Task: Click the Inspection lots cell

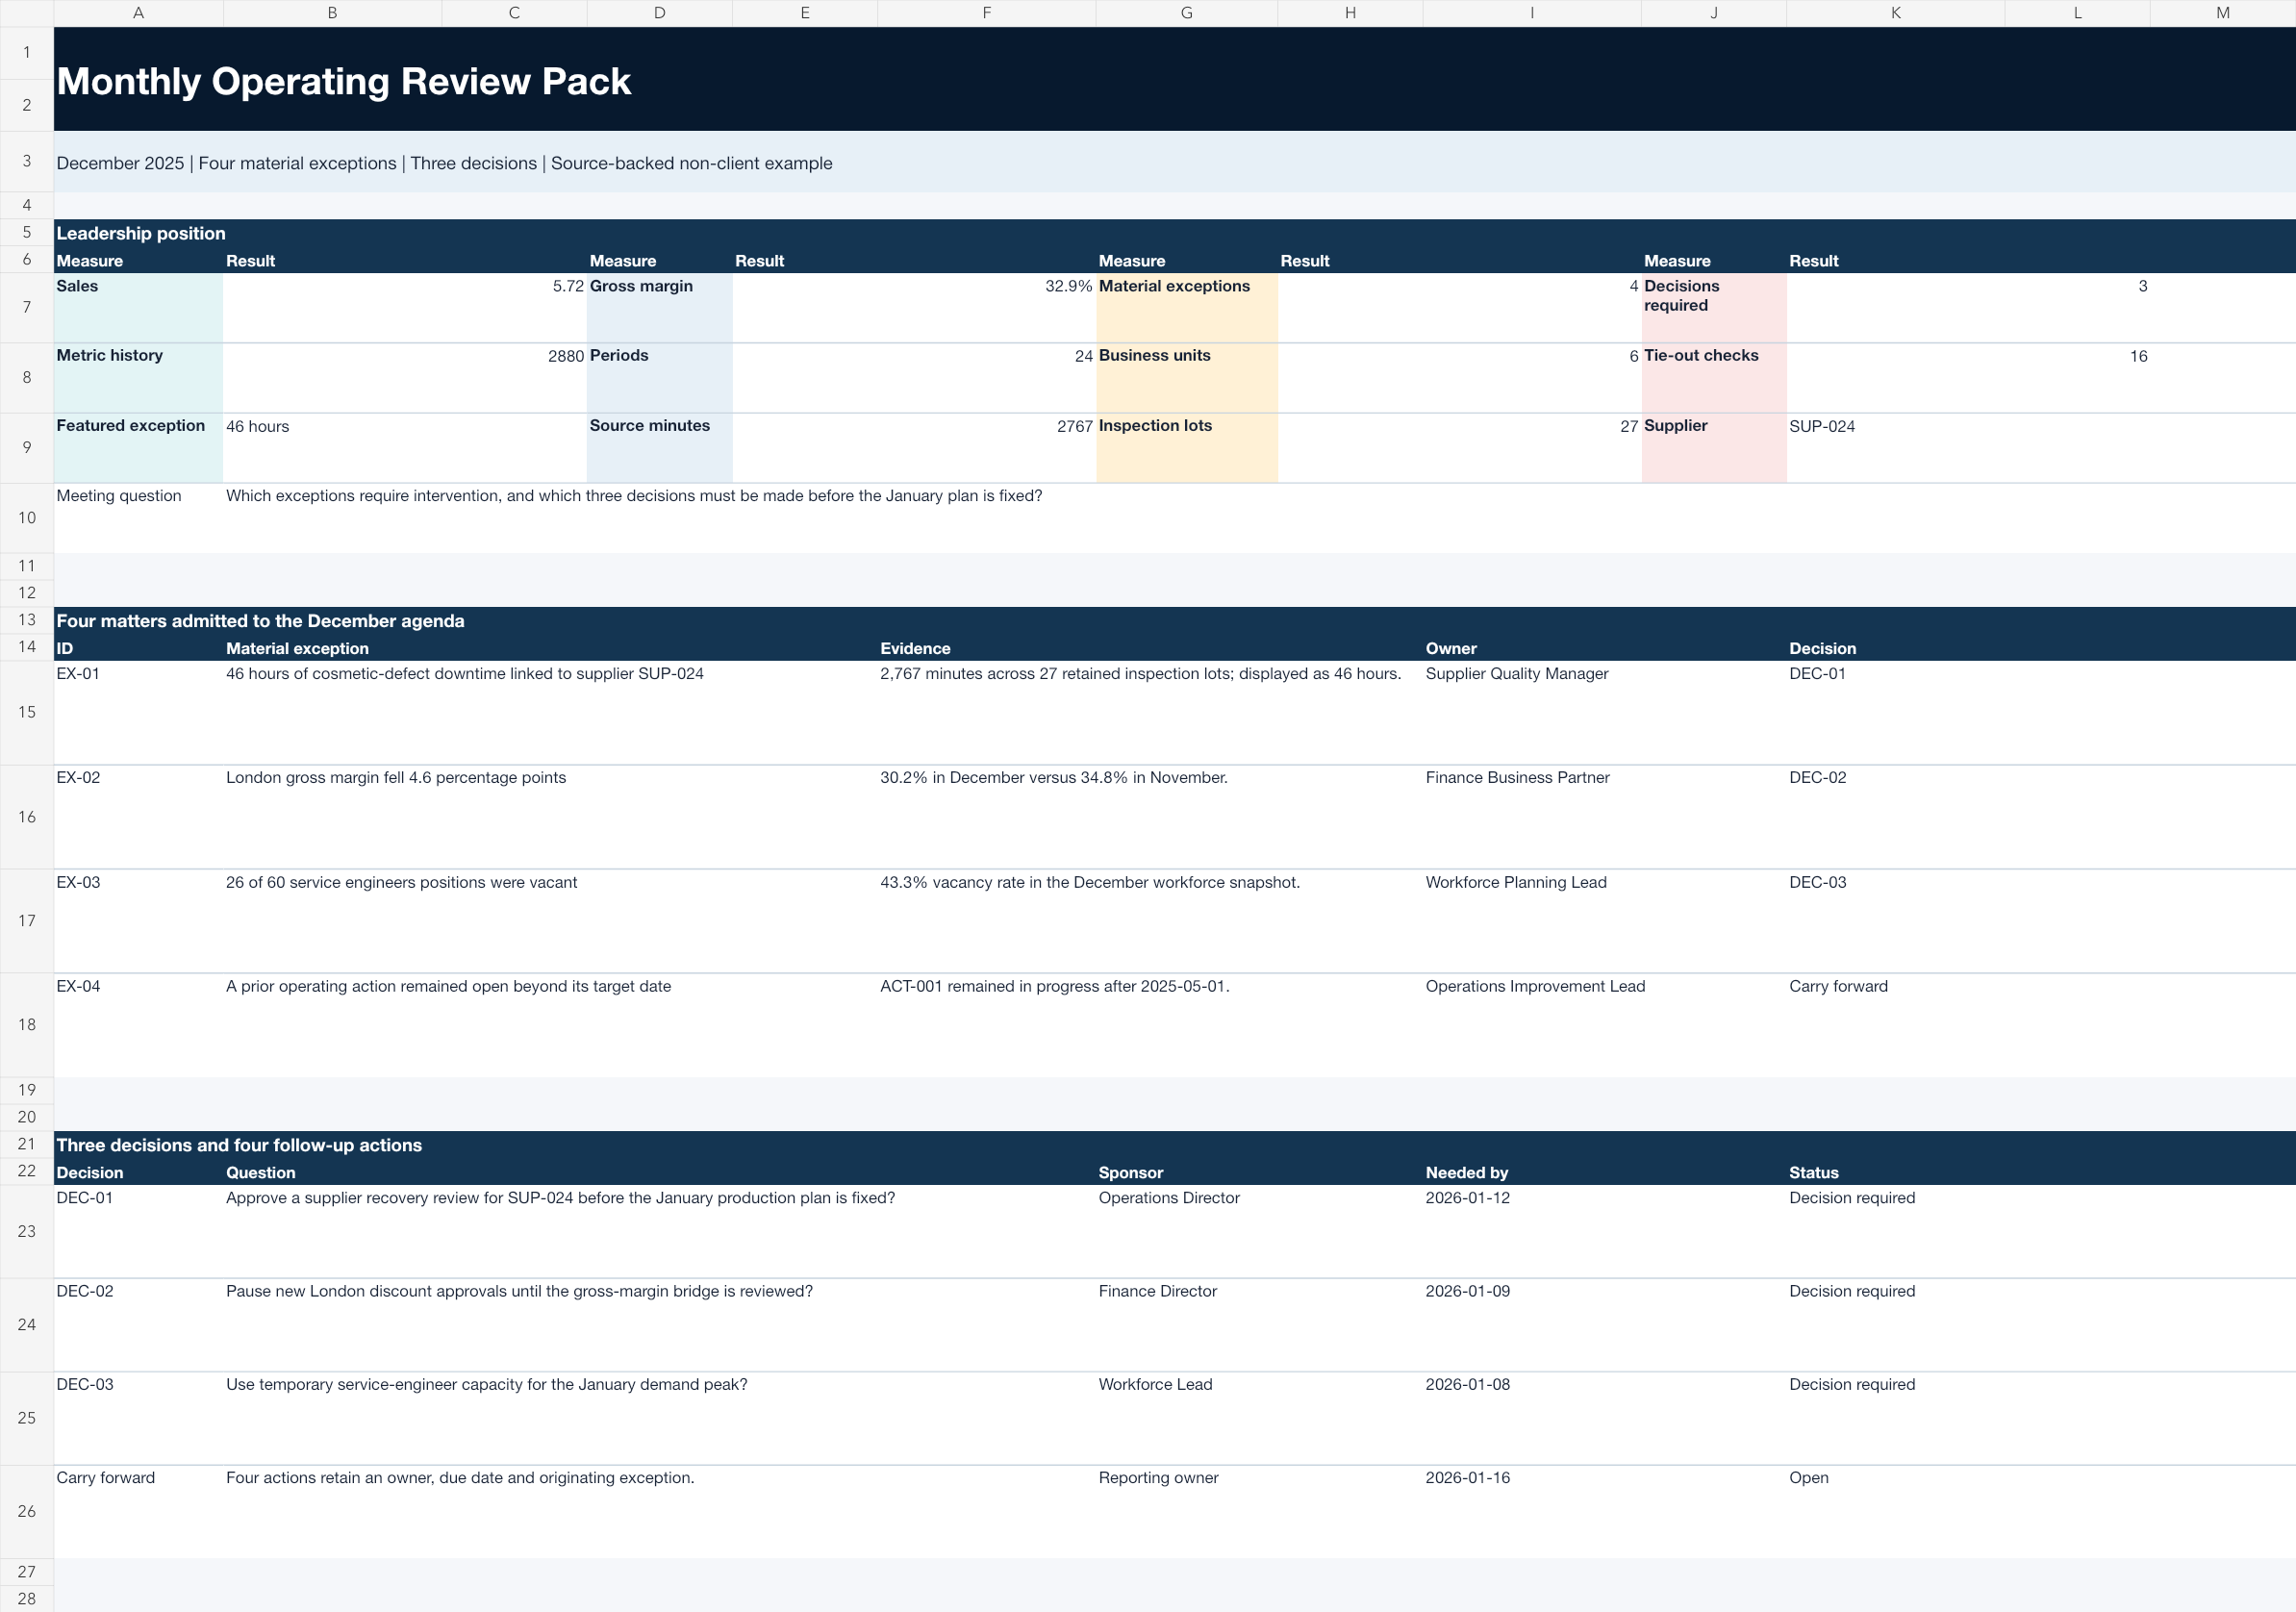Action: (x=1187, y=448)
